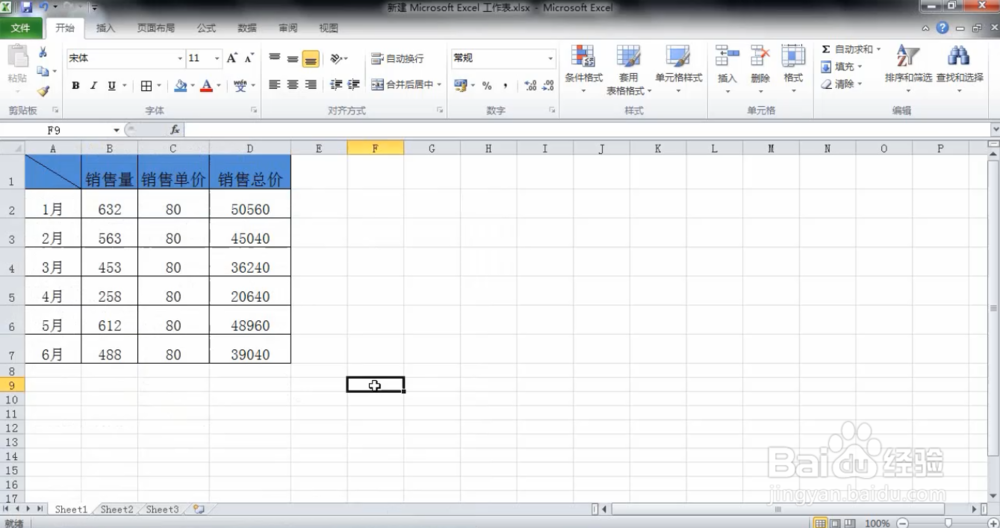Screen dimensions: 1000x528
Task: Open Sort and Filter (排序和筛选)
Action: [908, 69]
